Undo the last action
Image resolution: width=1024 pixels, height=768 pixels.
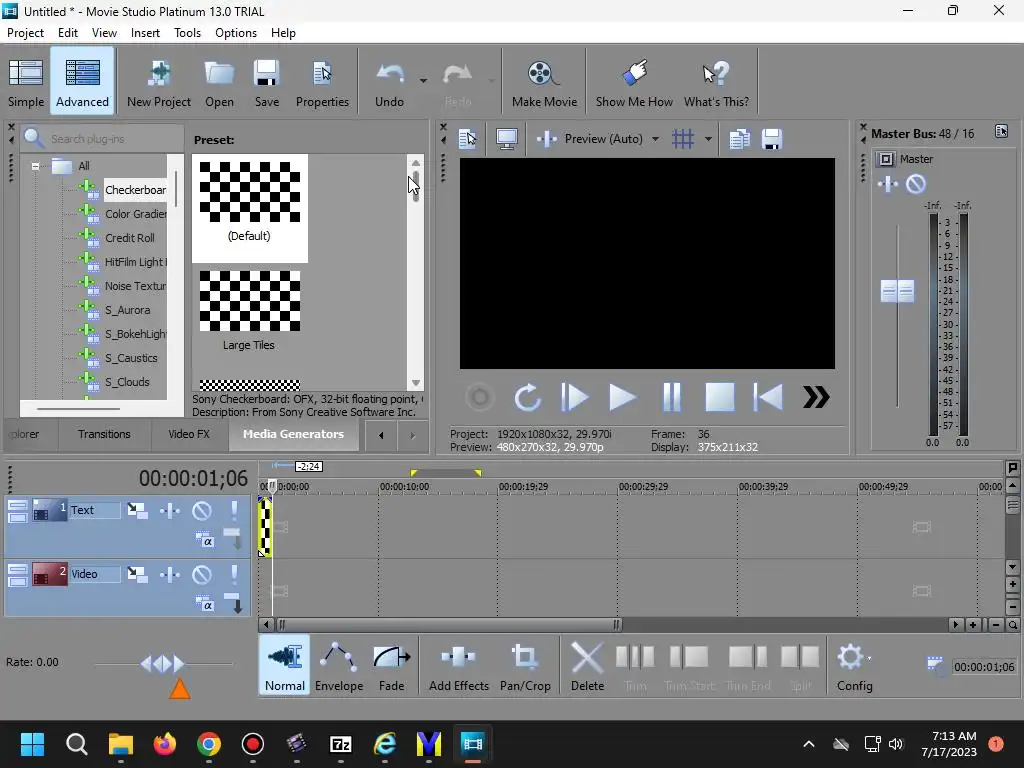(389, 82)
